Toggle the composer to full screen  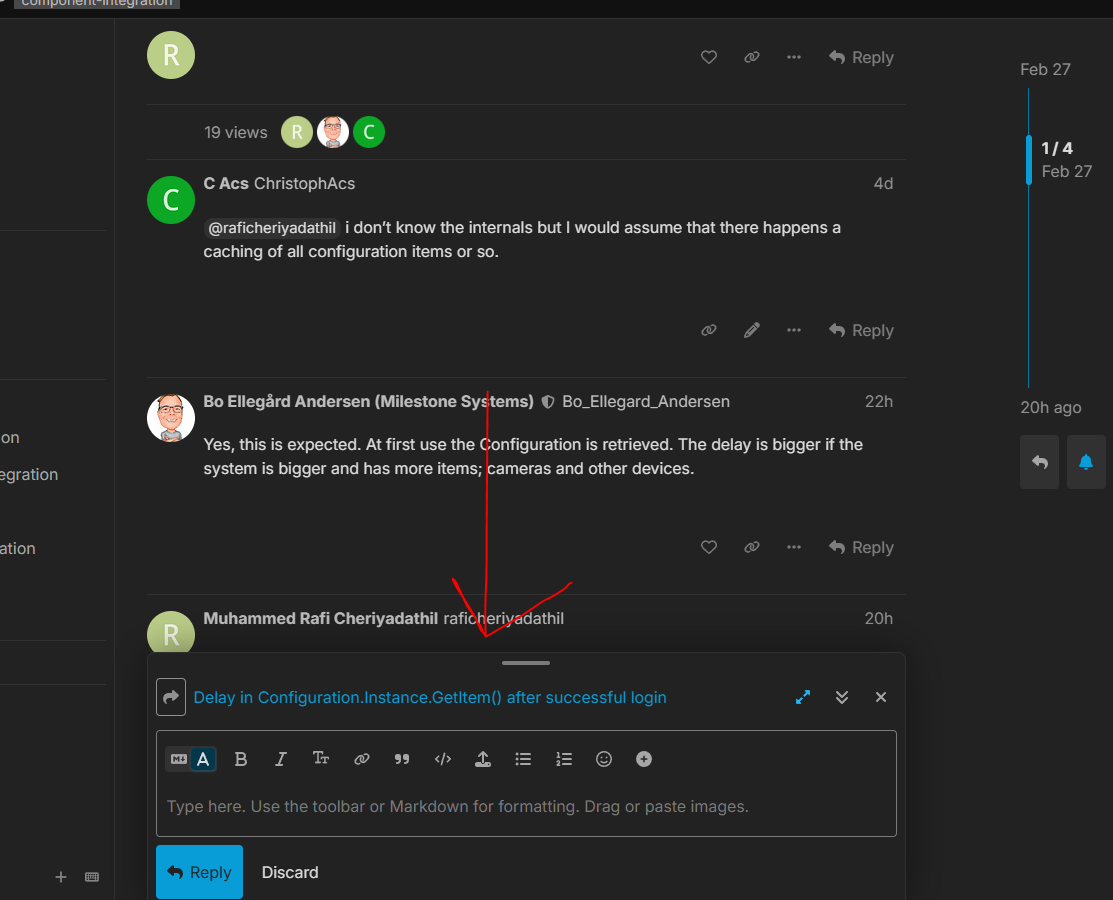click(x=803, y=697)
